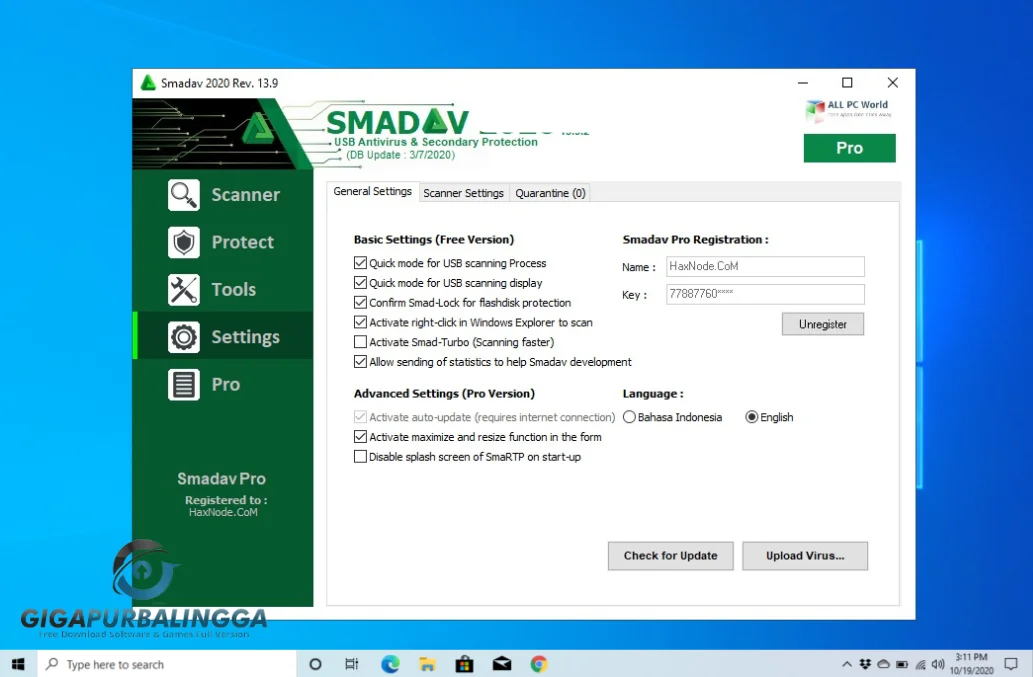Select Bahasa Indonesia language option

pyautogui.click(x=630, y=417)
